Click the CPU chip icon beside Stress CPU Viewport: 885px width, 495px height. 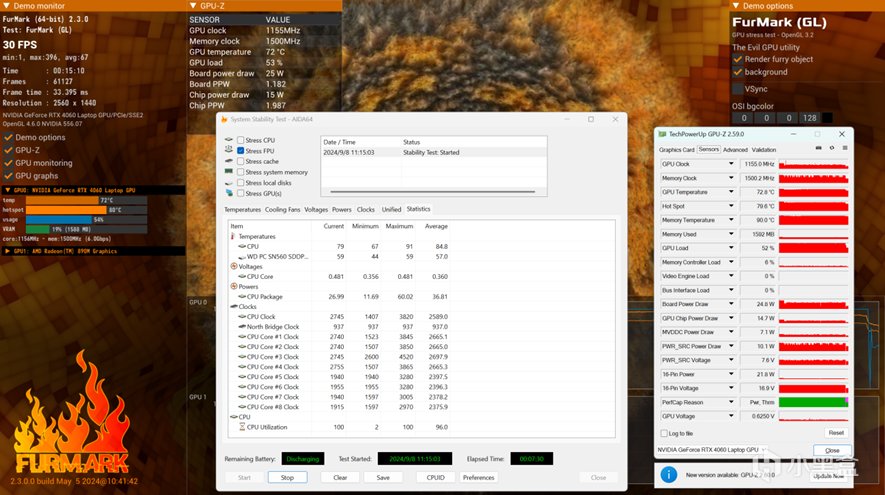(x=229, y=139)
